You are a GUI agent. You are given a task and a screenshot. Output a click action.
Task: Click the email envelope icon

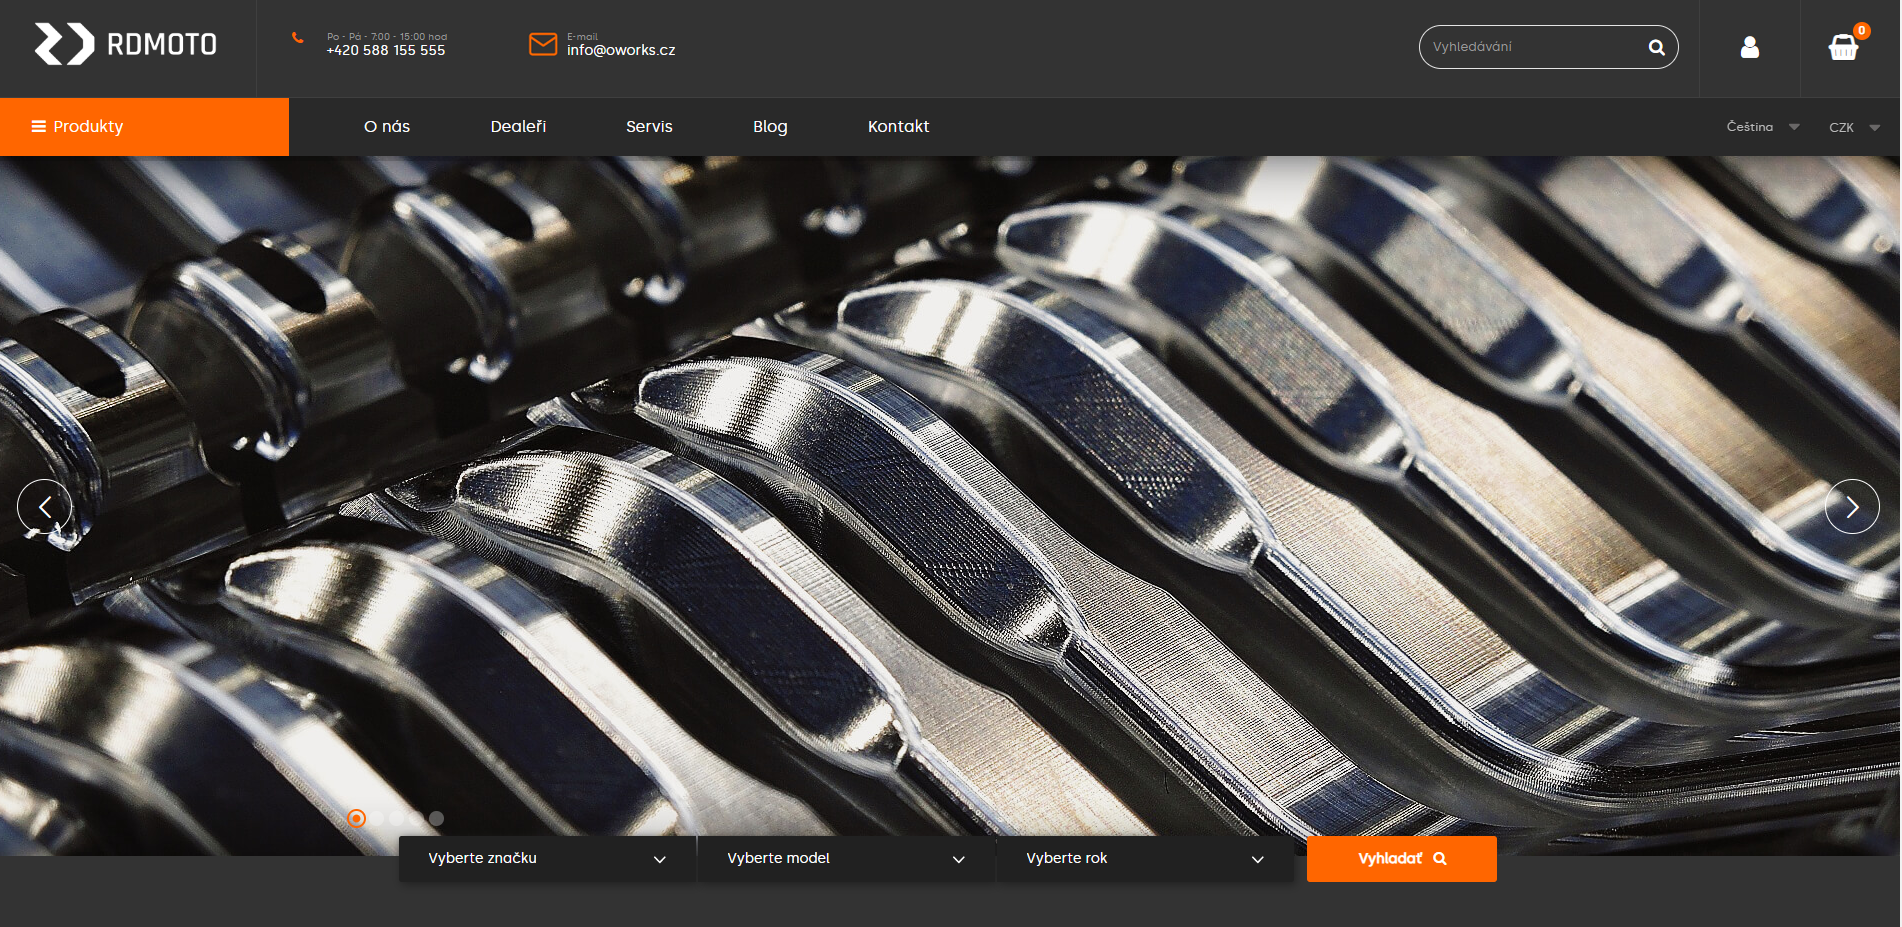click(542, 44)
